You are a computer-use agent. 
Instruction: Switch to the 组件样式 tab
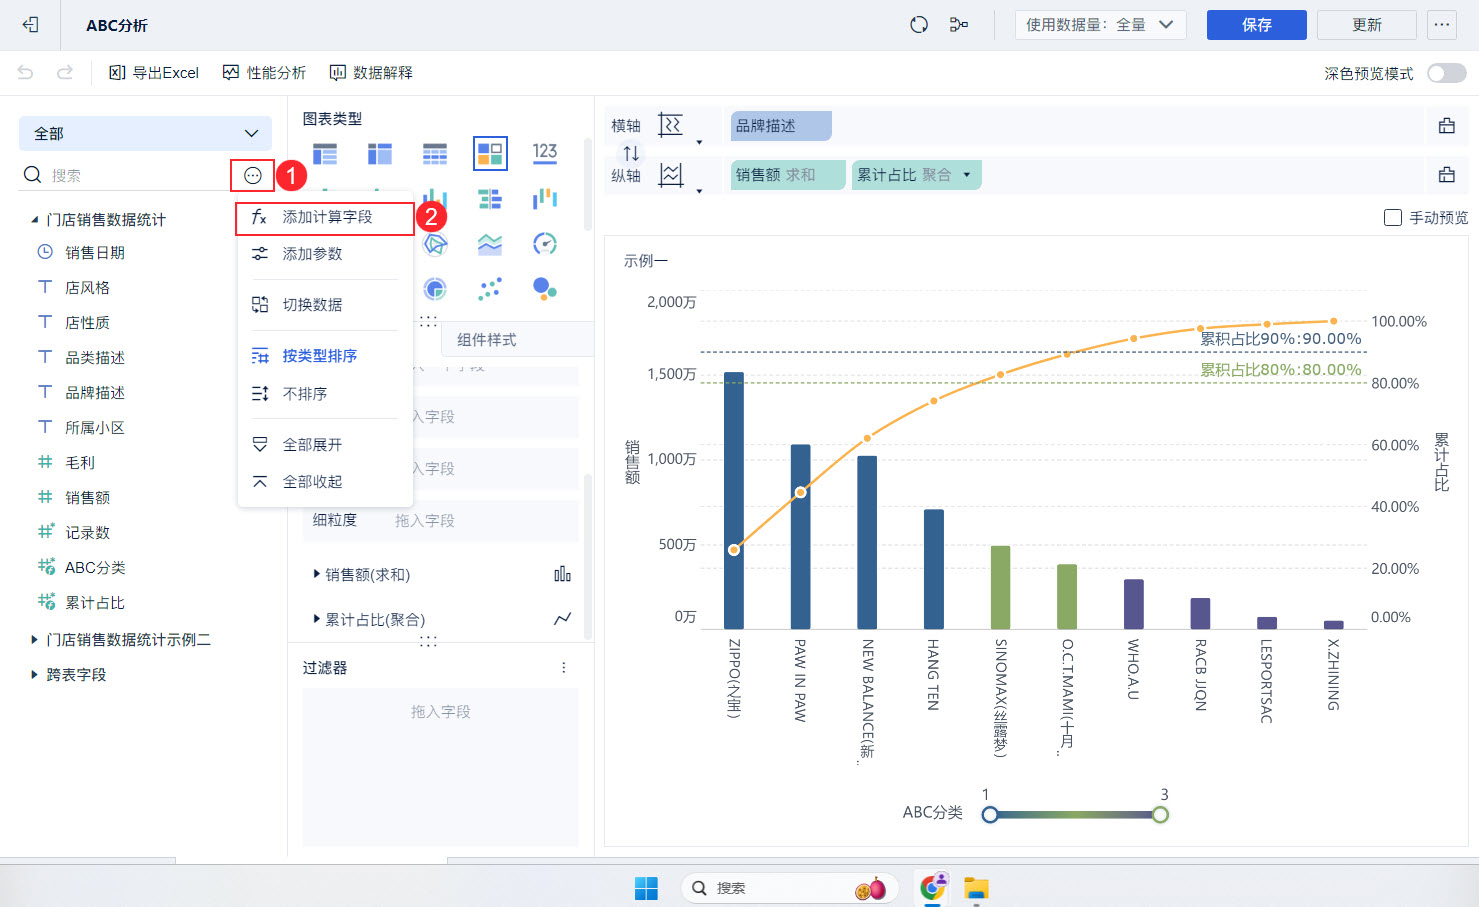(516, 340)
